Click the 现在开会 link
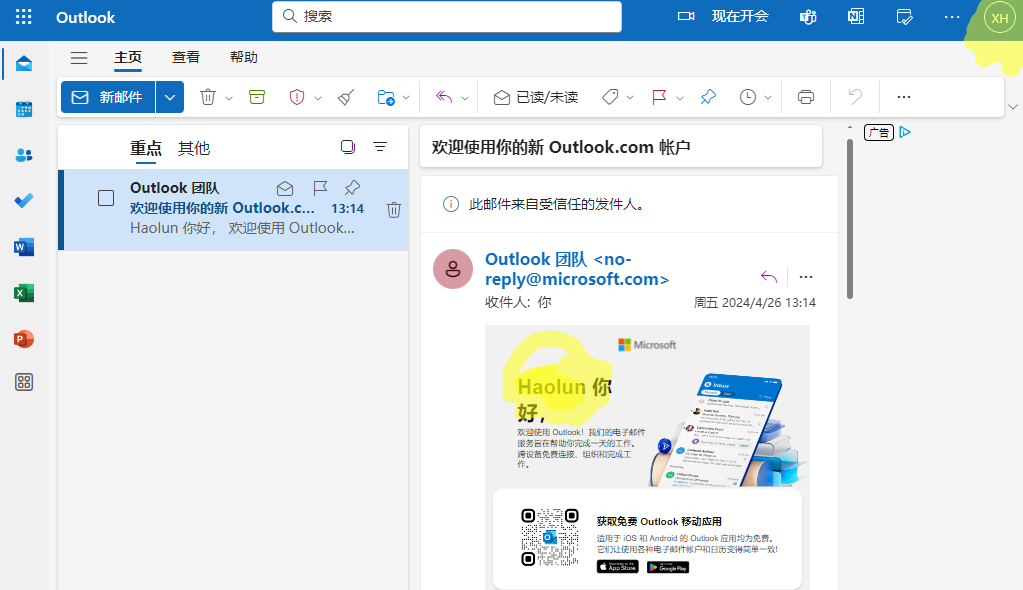This screenshot has width=1023, height=590. pyautogui.click(x=740, y=16)
